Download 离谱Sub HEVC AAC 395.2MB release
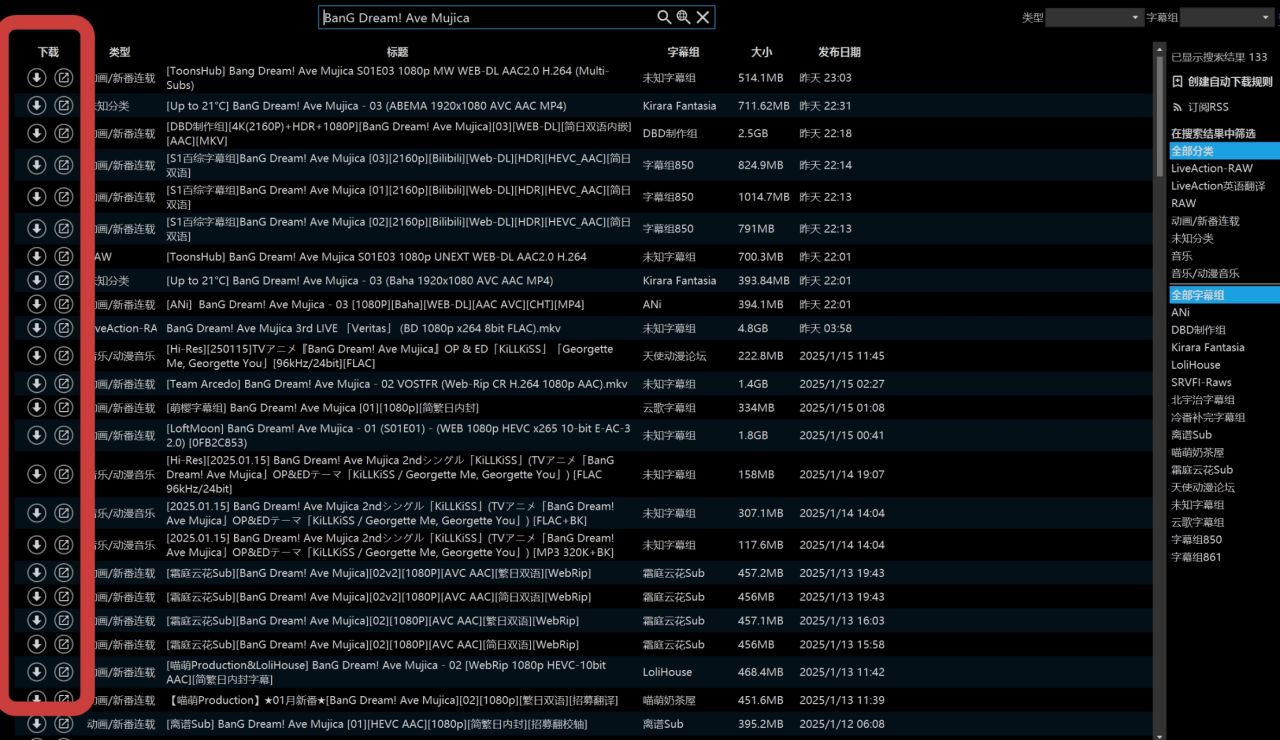1280x740 pixels. tap(37, 723)
